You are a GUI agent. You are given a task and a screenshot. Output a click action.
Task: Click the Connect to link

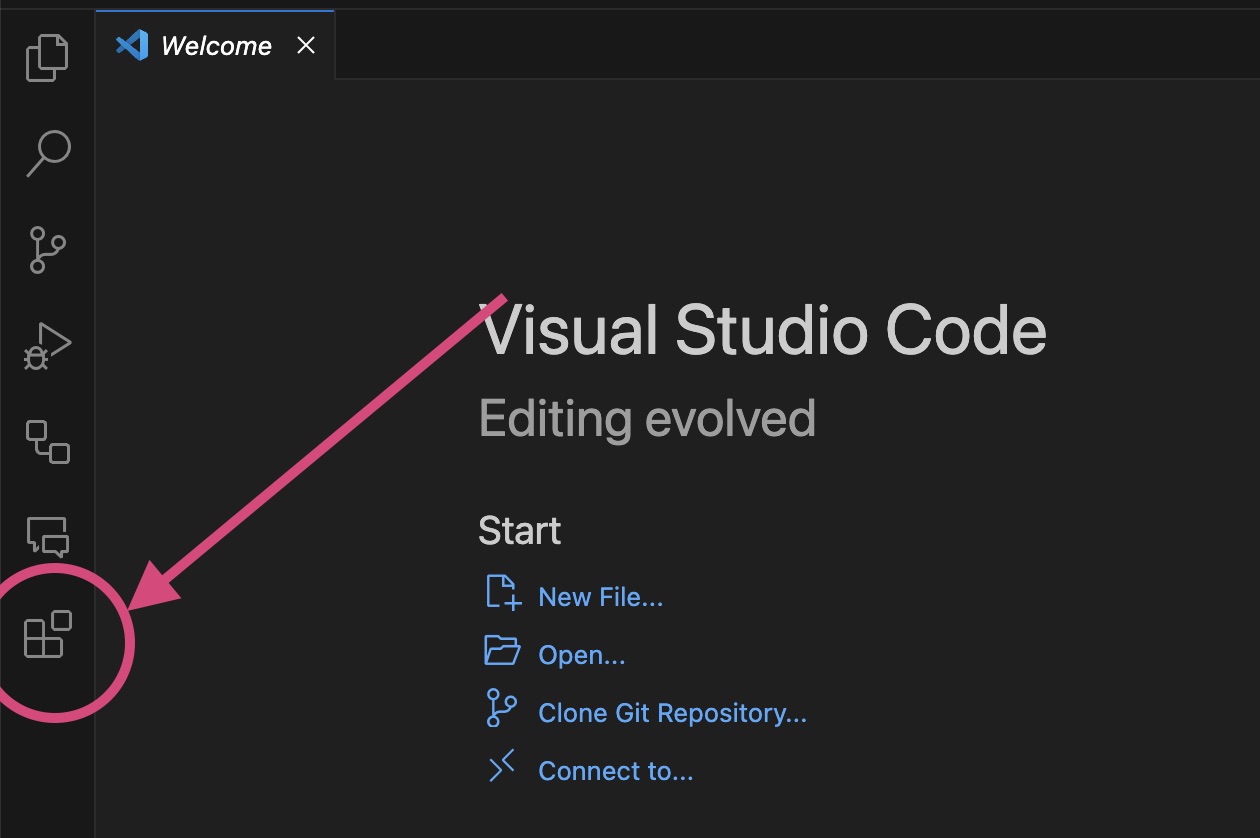[x=615, y=771]
